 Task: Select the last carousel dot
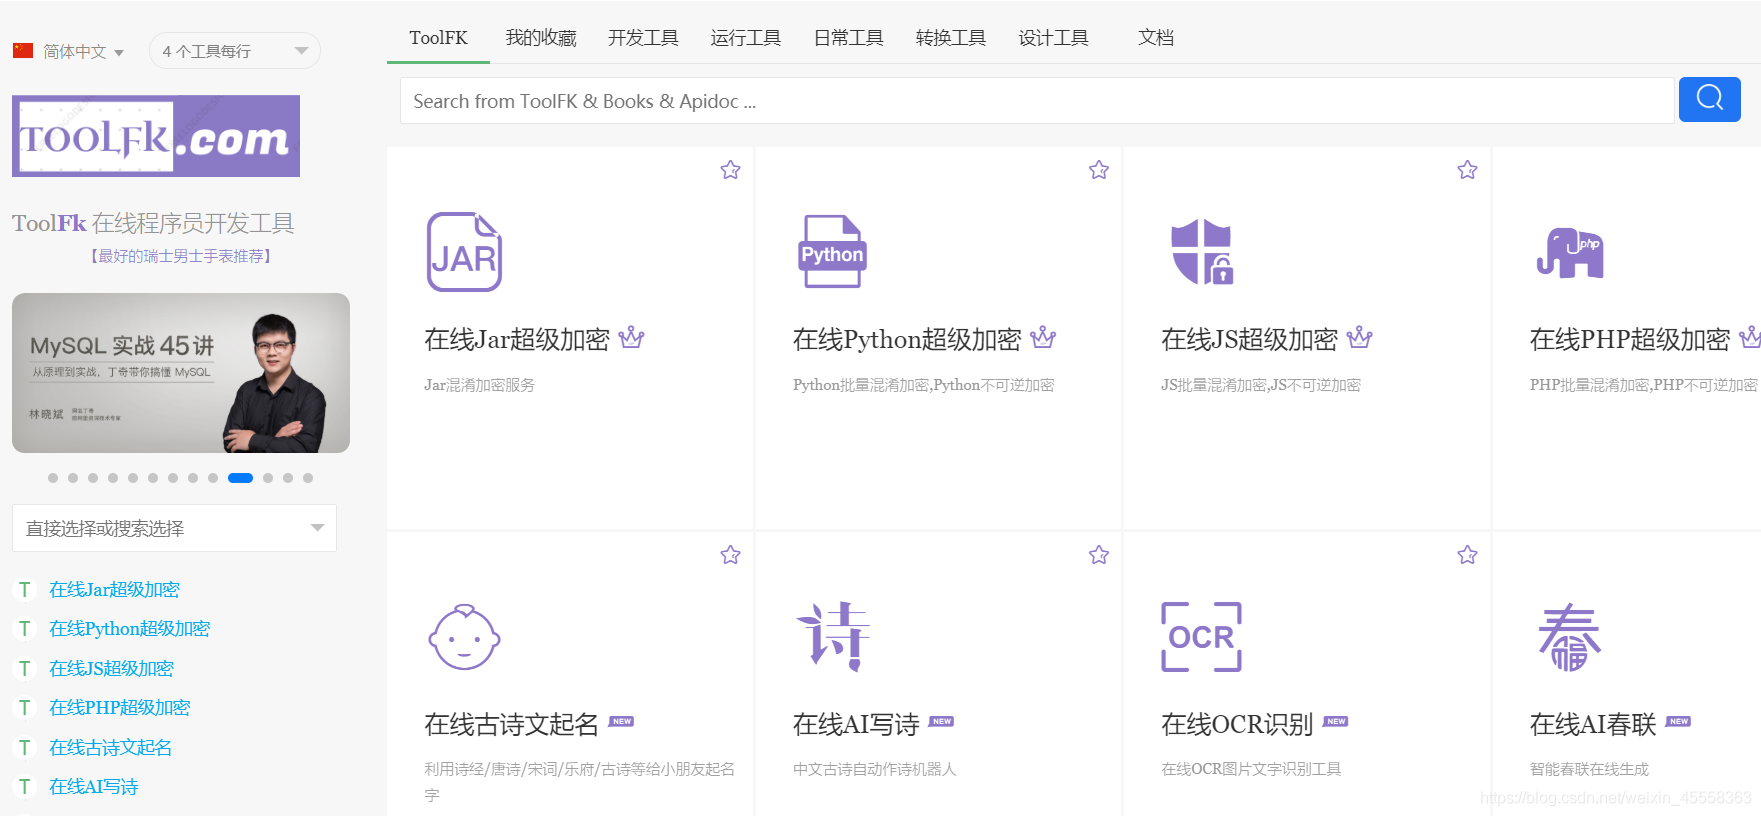coord(308,478)
